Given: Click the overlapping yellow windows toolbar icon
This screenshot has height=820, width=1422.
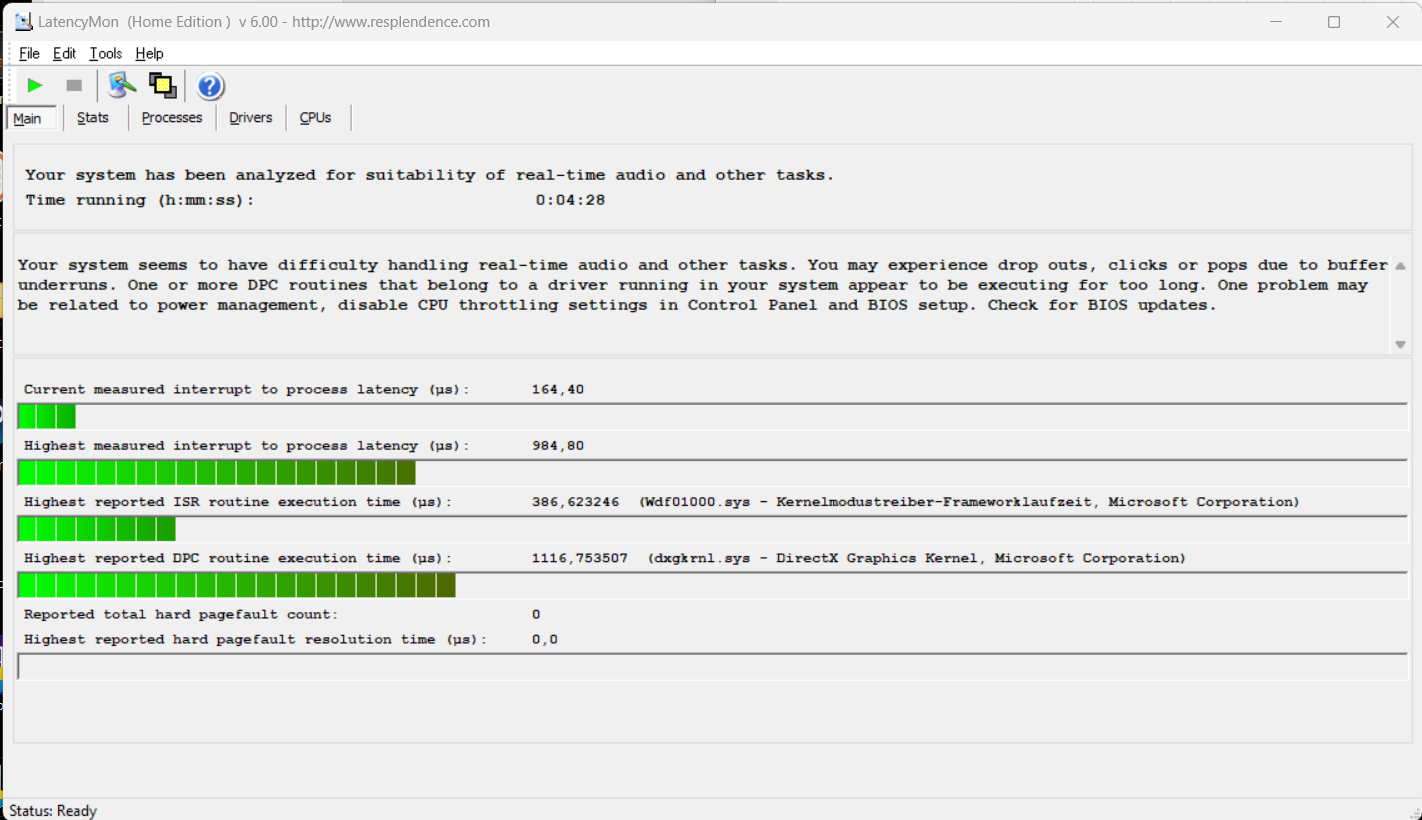Looking at the screenshot, I should pos(162,86).
